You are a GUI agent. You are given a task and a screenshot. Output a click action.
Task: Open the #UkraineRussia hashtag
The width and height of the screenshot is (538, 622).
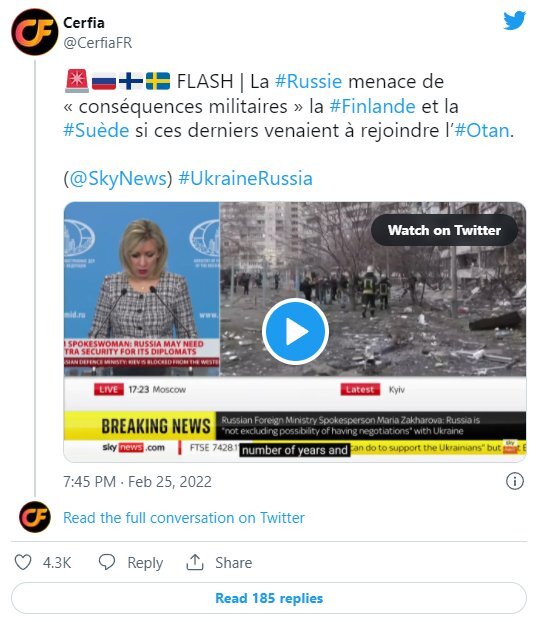tap(246, 179)
